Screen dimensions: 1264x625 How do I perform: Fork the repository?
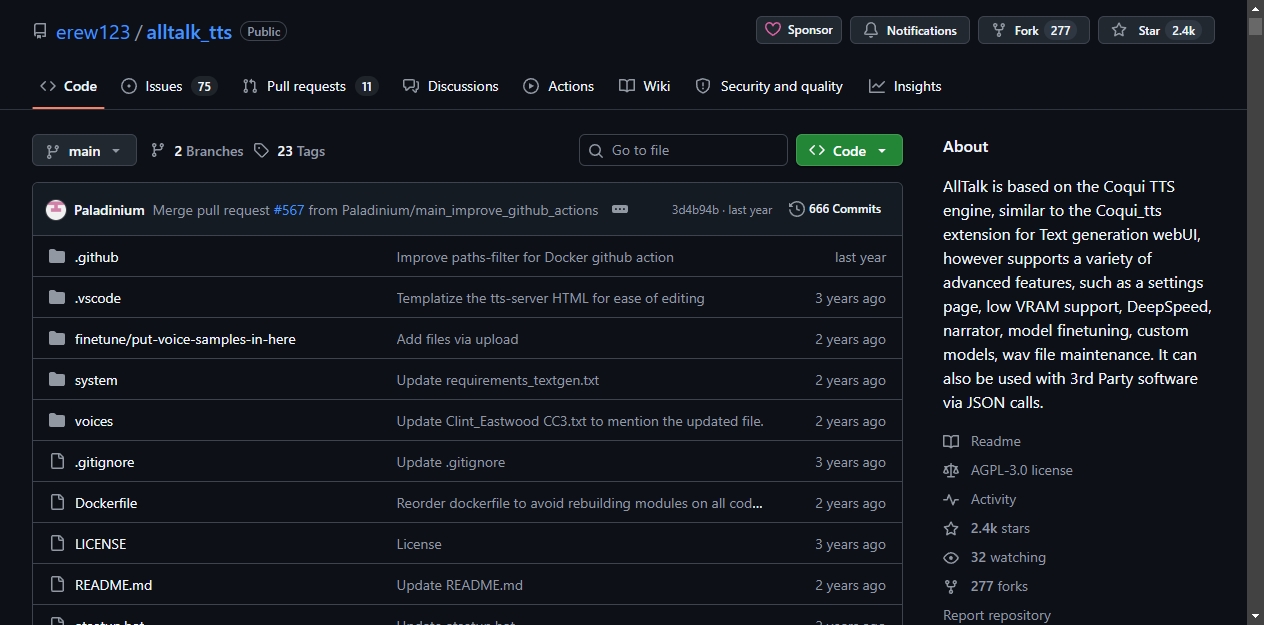pyautogui.click(x=1034, y=30)
